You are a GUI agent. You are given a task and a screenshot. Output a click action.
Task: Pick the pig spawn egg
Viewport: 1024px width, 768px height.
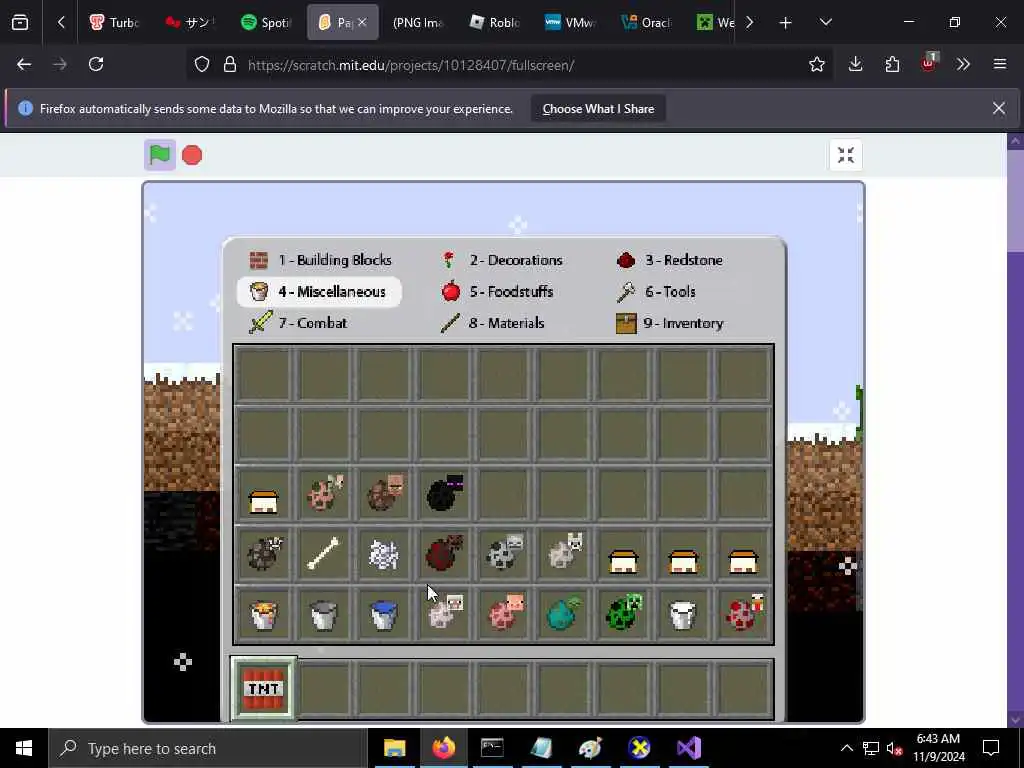pos(504,614)
